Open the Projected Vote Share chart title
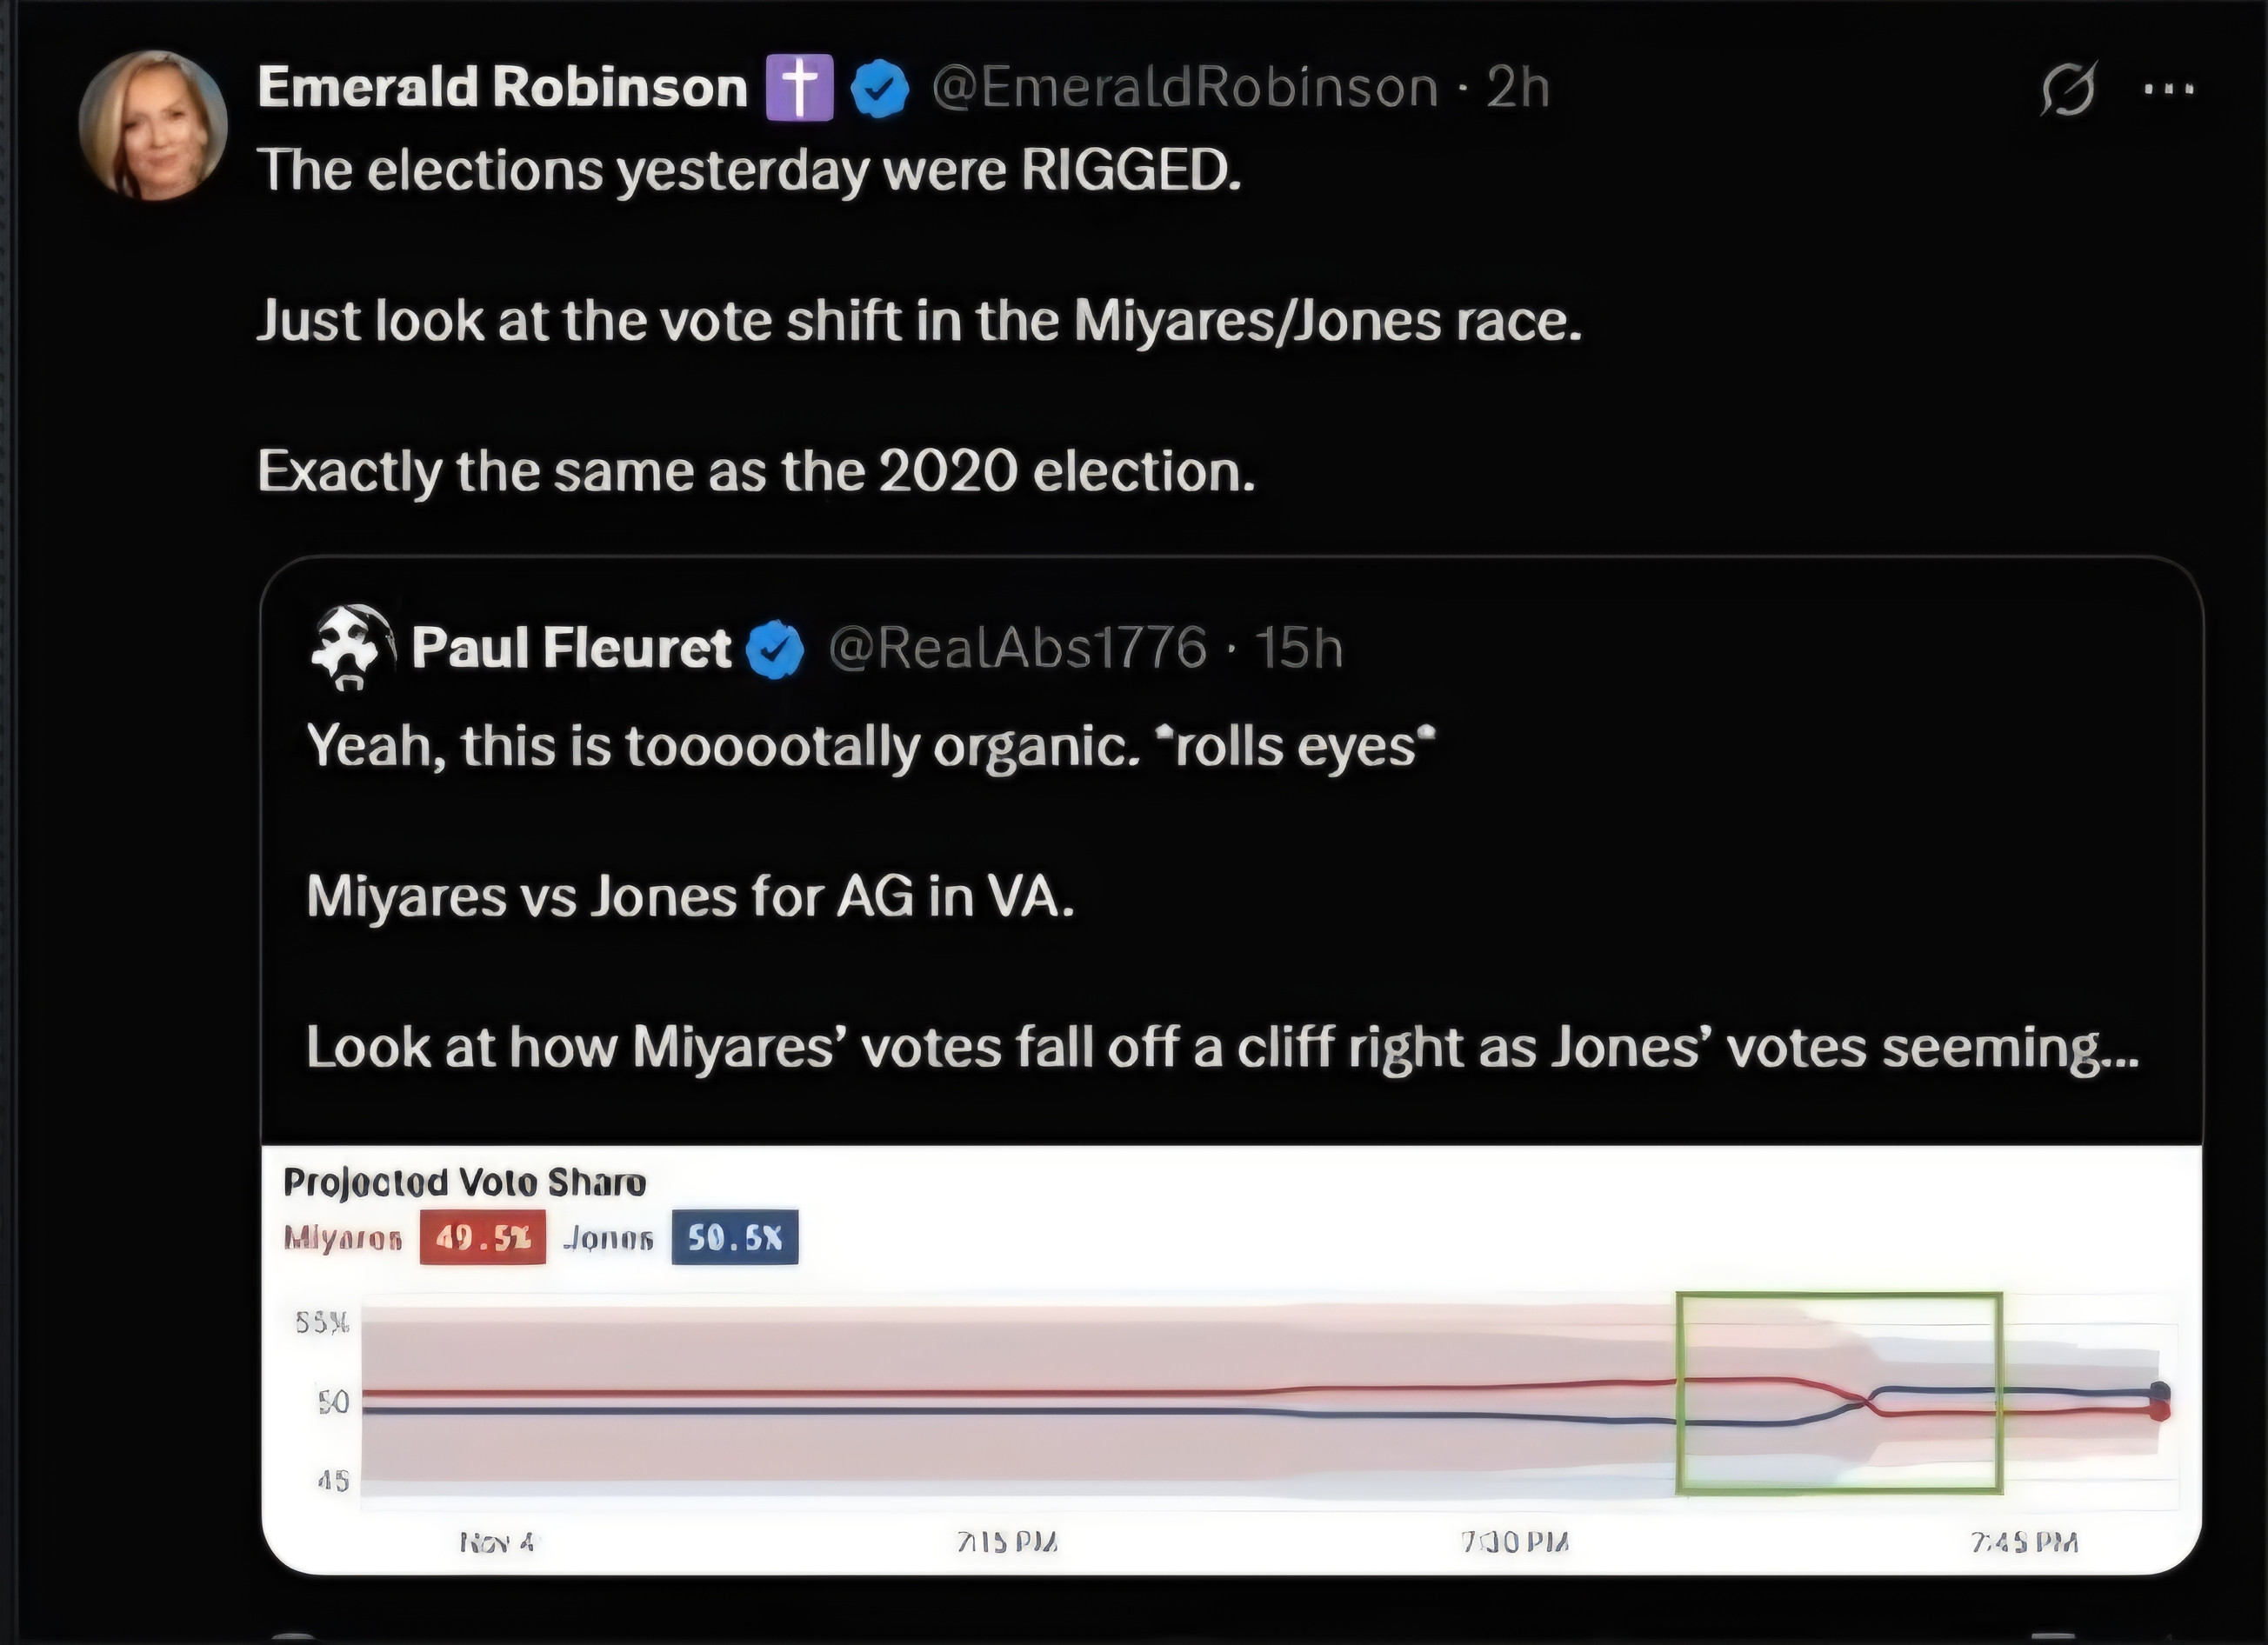 coord(465,1182)
